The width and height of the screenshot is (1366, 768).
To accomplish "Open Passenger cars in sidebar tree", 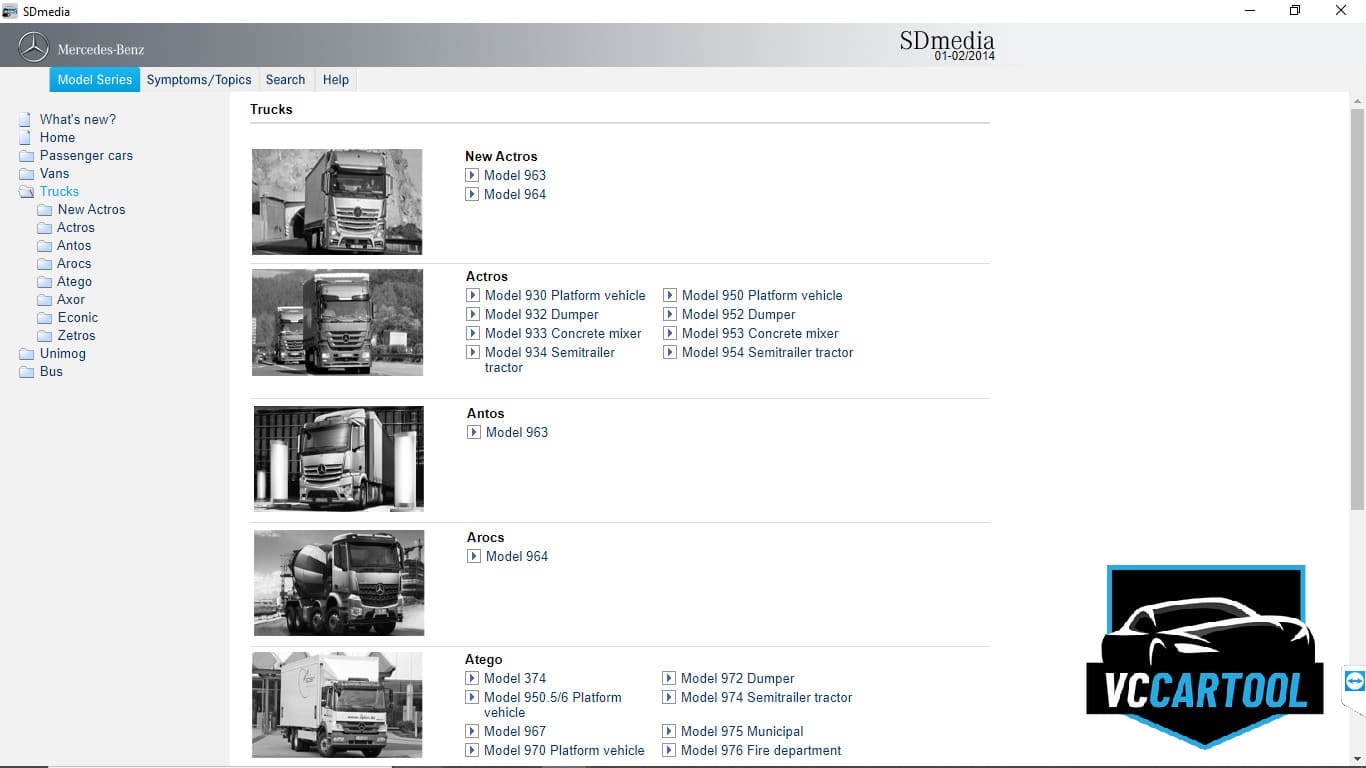I will (86, 155).
